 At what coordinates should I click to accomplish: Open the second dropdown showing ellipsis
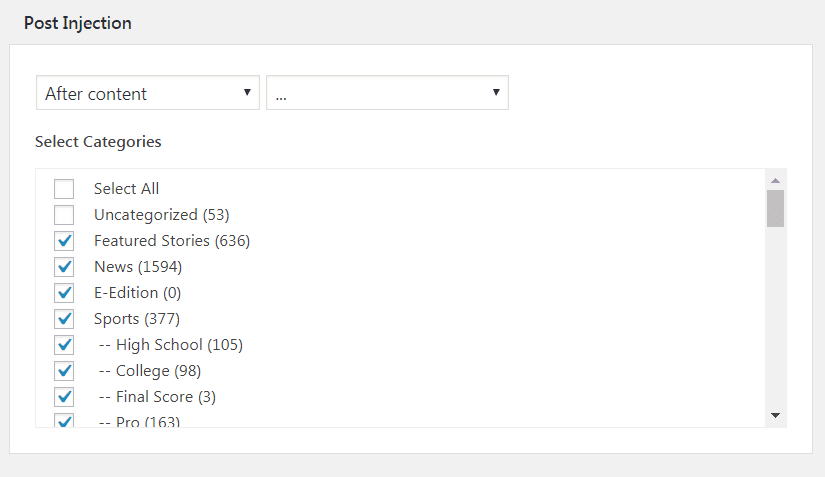tap(387, 93)
